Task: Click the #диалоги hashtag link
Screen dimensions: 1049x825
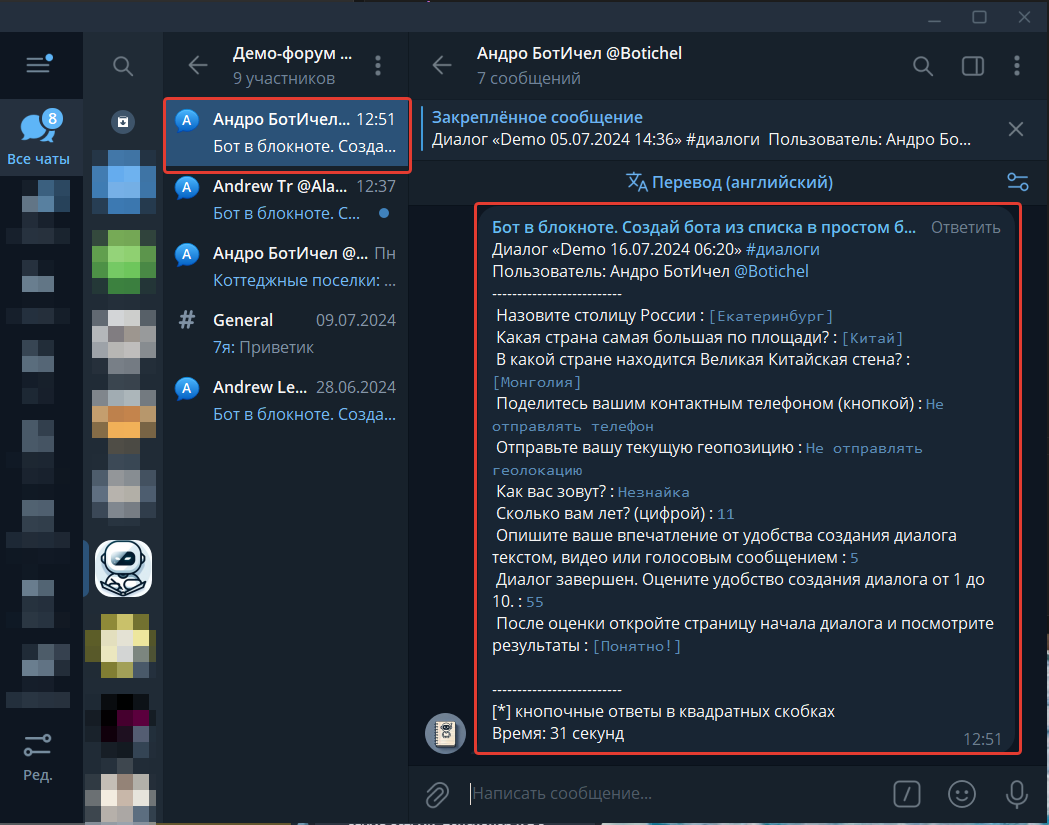Action: pos(782,250)
